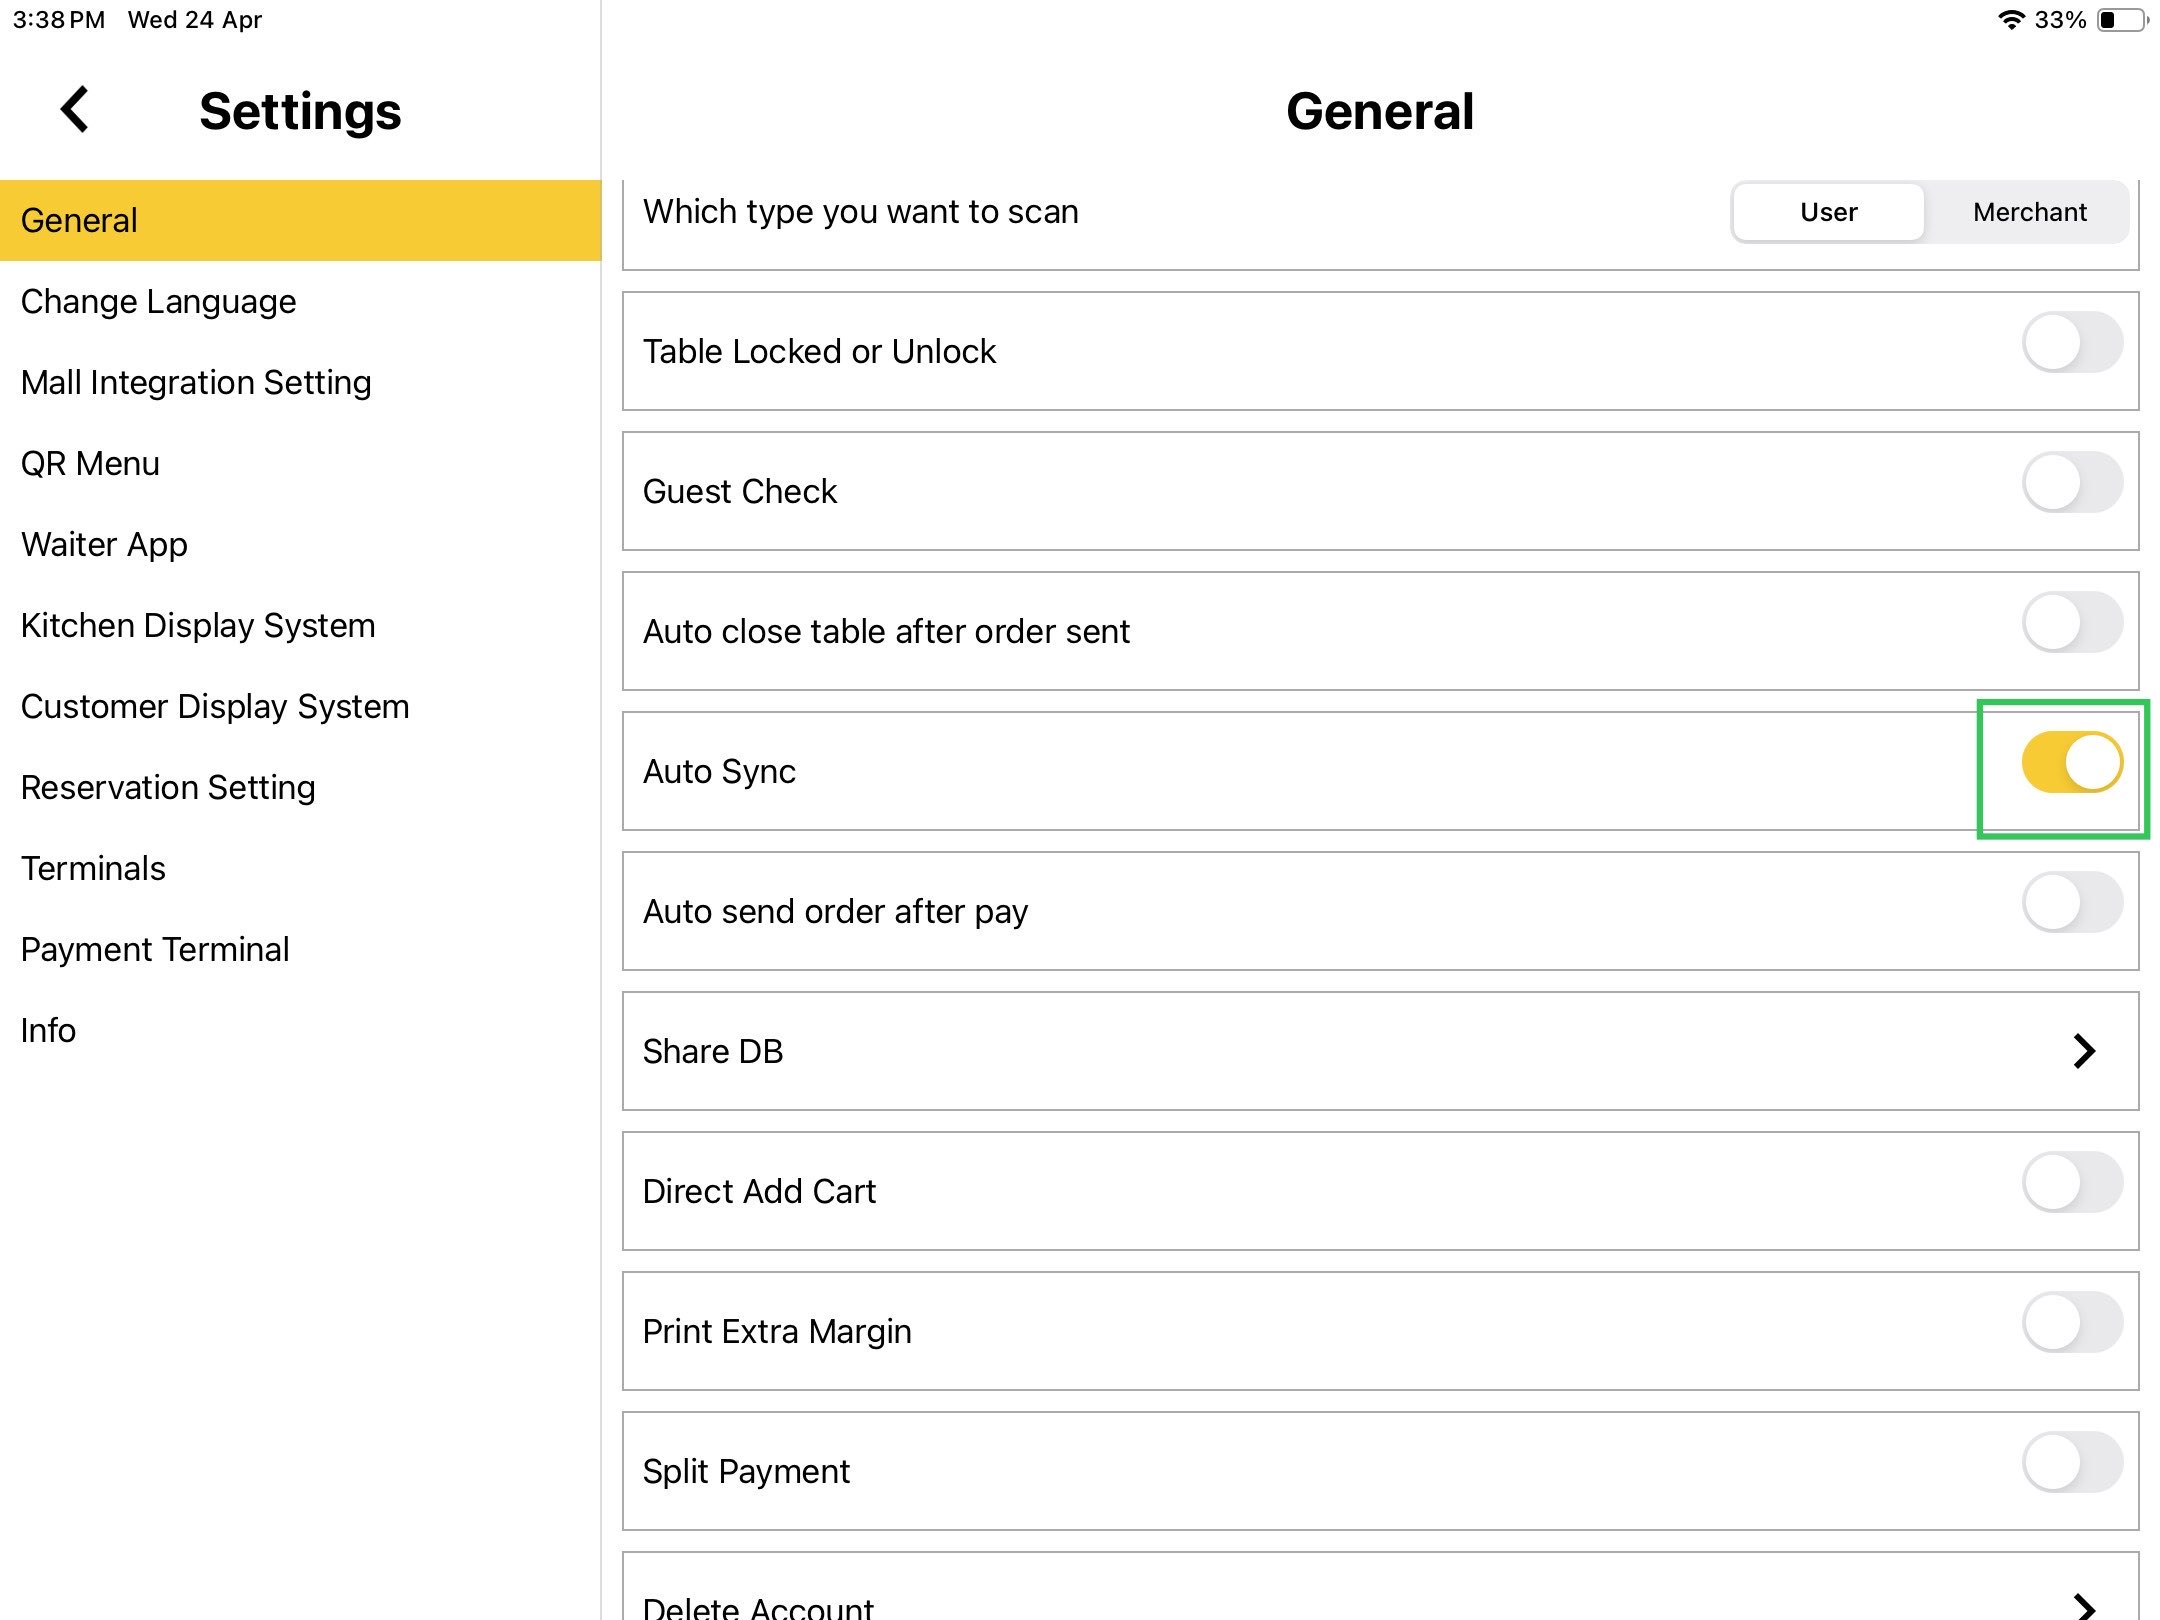2160x1620 pixels.
Task: Select Merchant scan type segment
Action: (2028, 212)
